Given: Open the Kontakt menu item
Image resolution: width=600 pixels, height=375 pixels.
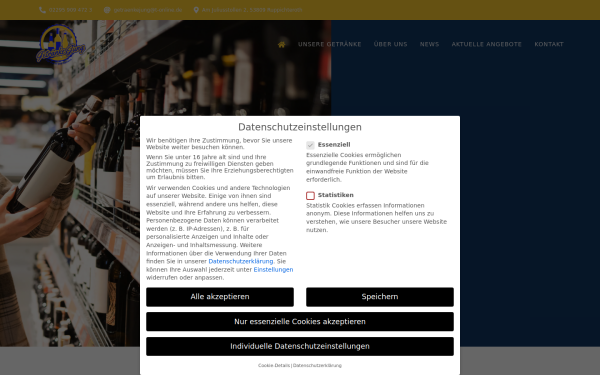Looking at the screenshot, I should [549, 44].
